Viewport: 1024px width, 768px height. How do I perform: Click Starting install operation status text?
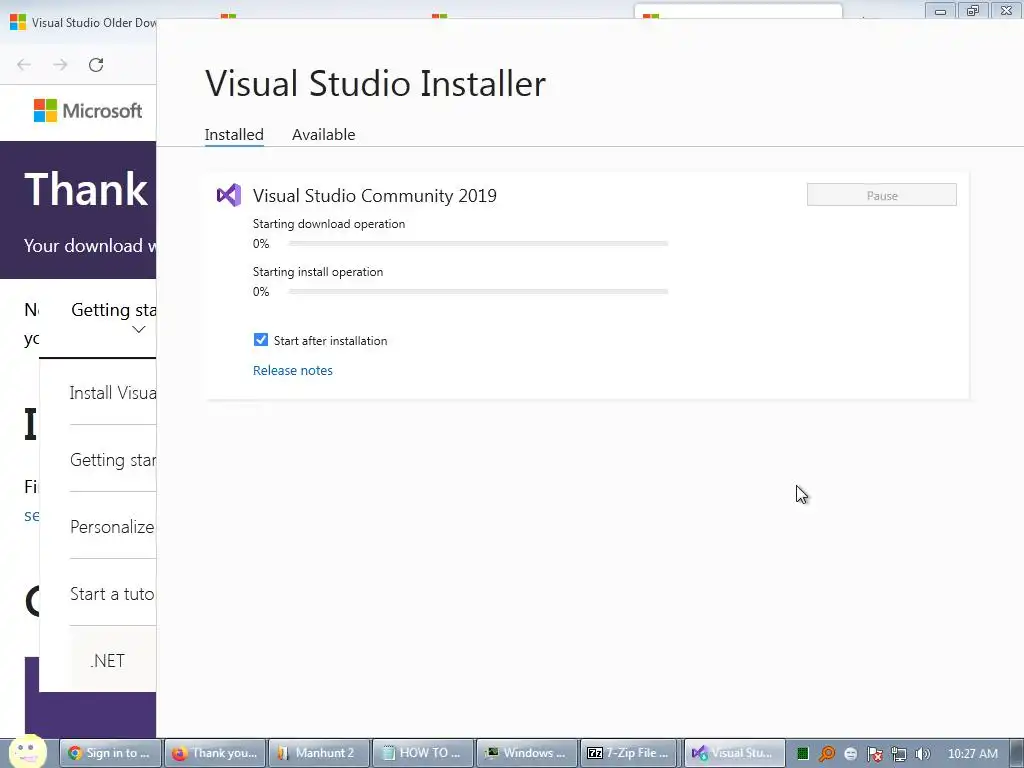pyautogui.click(x=318, y=272)
